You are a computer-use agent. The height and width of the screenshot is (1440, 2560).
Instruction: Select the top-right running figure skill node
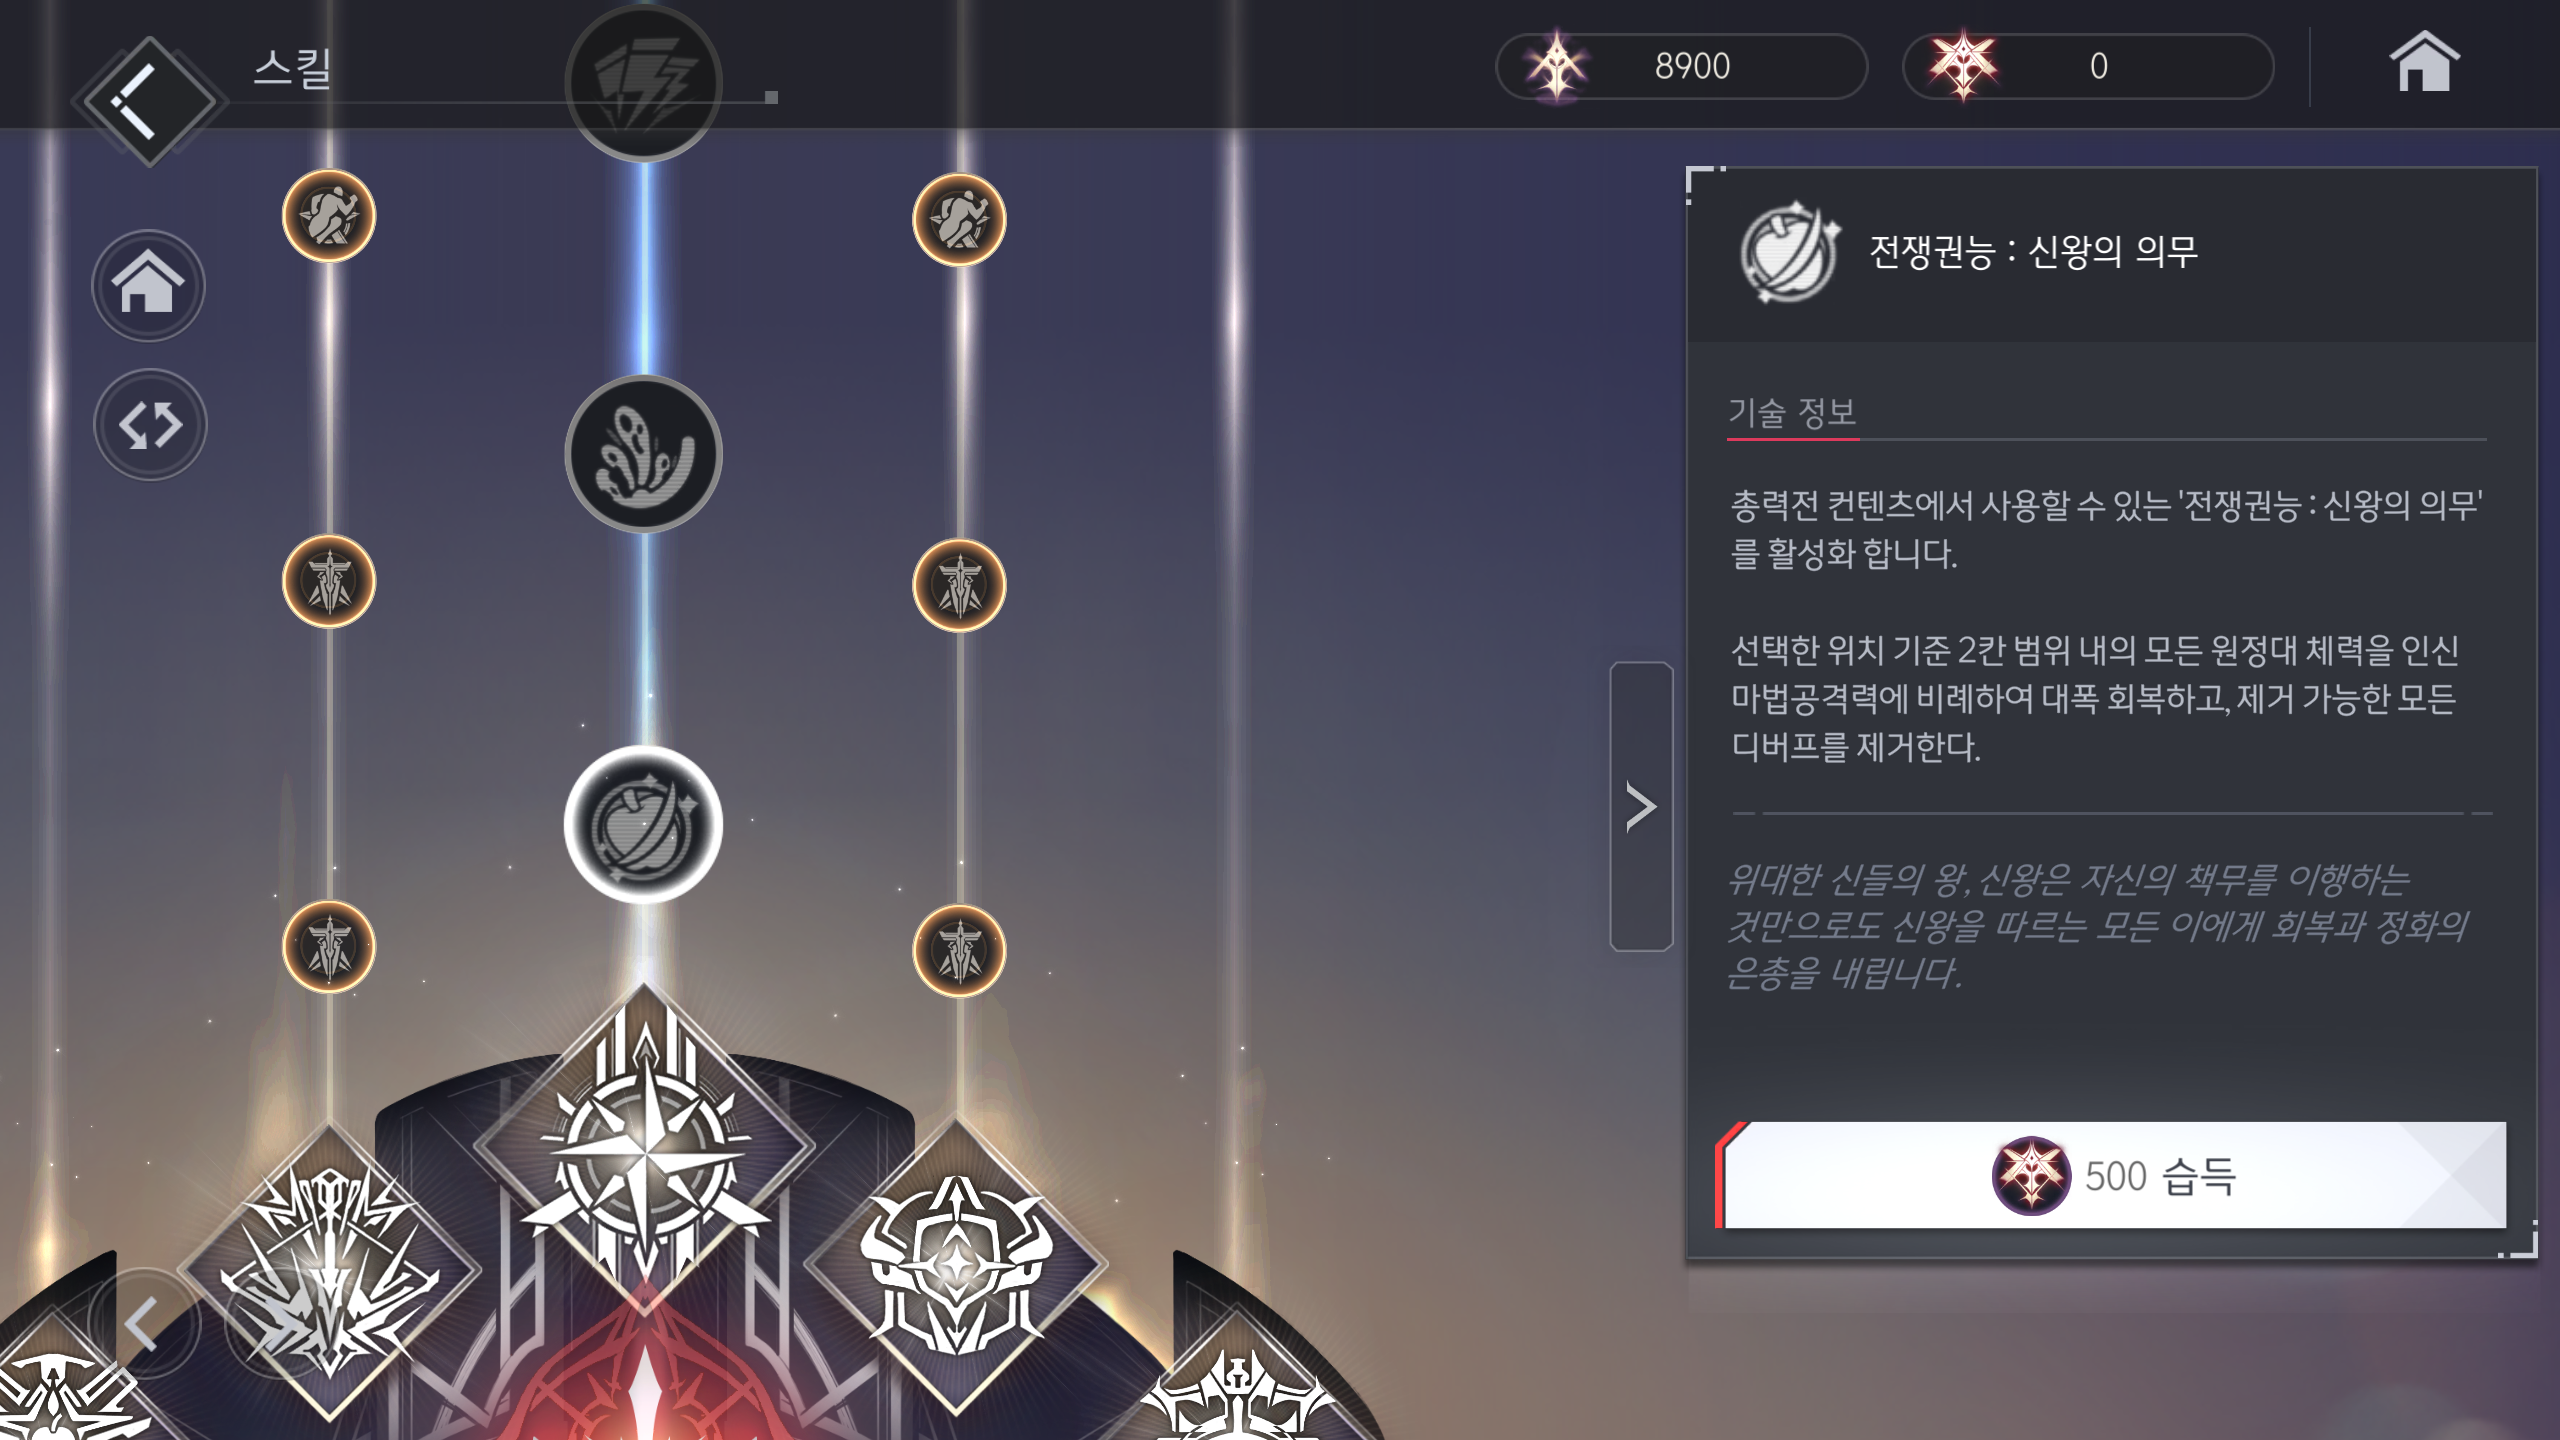click(959, 220)
